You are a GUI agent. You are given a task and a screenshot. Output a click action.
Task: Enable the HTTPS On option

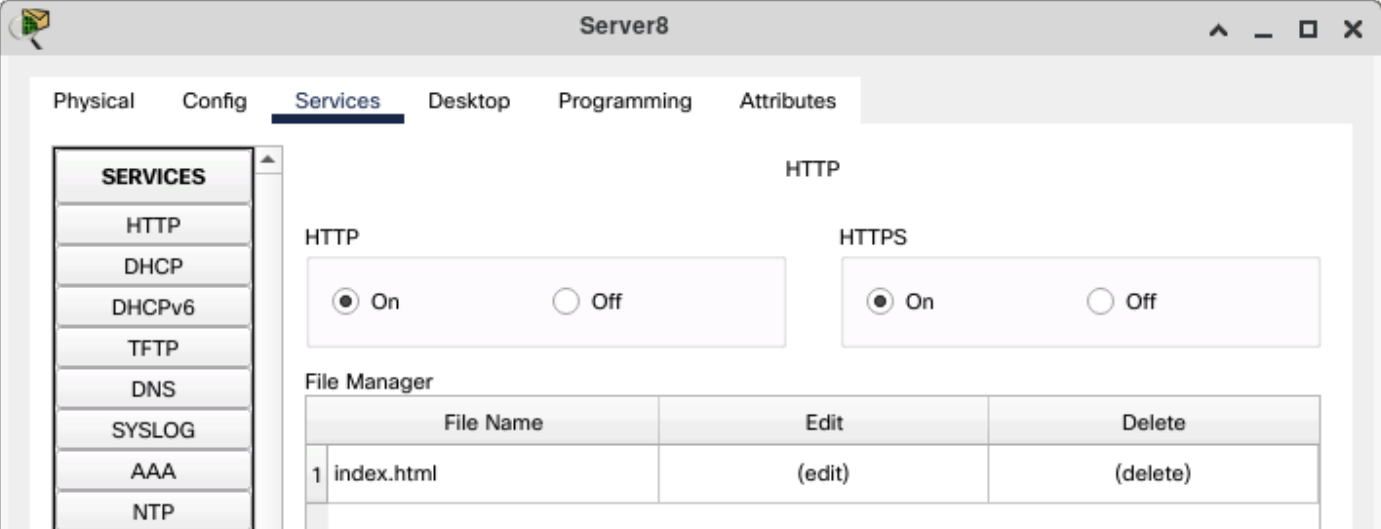pyautogui.click(x=880, y=301)
